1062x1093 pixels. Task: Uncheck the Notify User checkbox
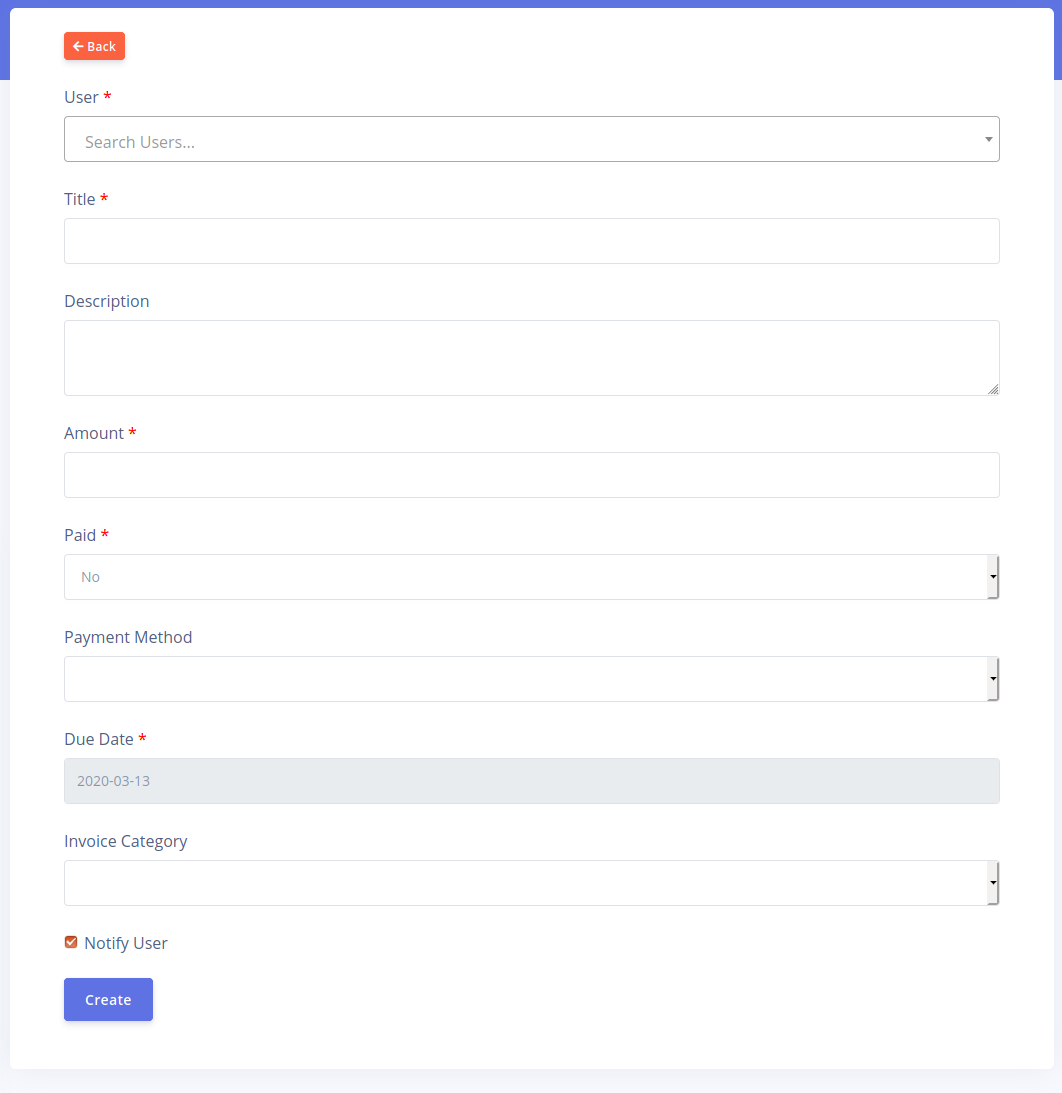coord(71,942)
